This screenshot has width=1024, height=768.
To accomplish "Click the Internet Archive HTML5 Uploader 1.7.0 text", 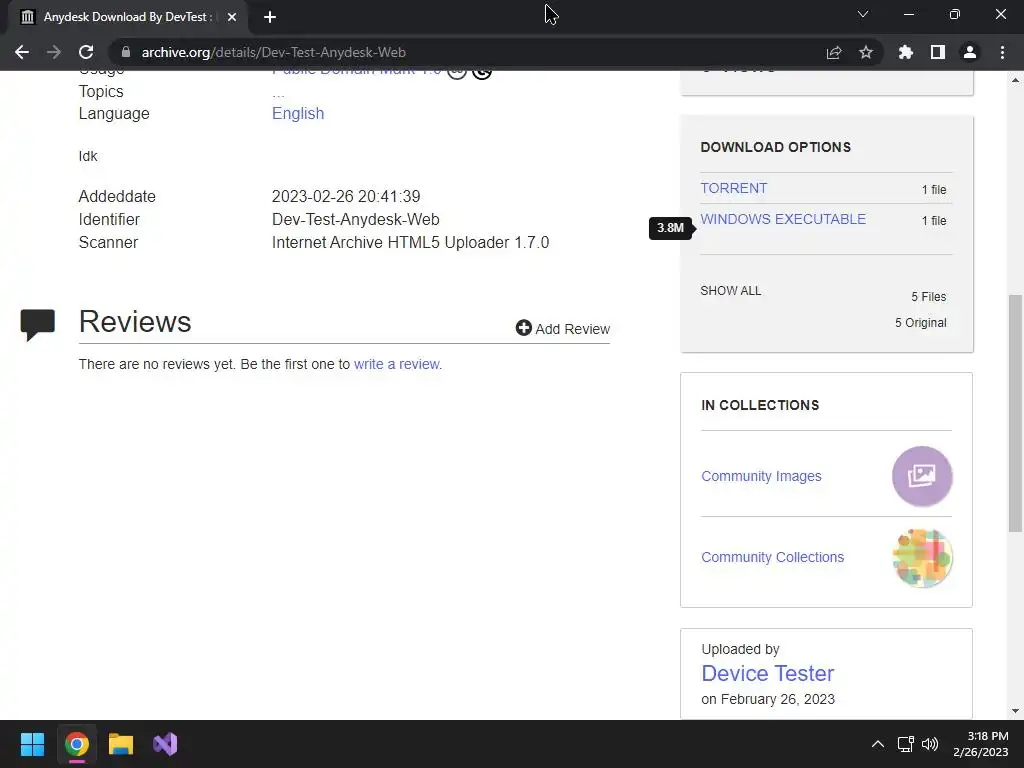I will 410,242.
